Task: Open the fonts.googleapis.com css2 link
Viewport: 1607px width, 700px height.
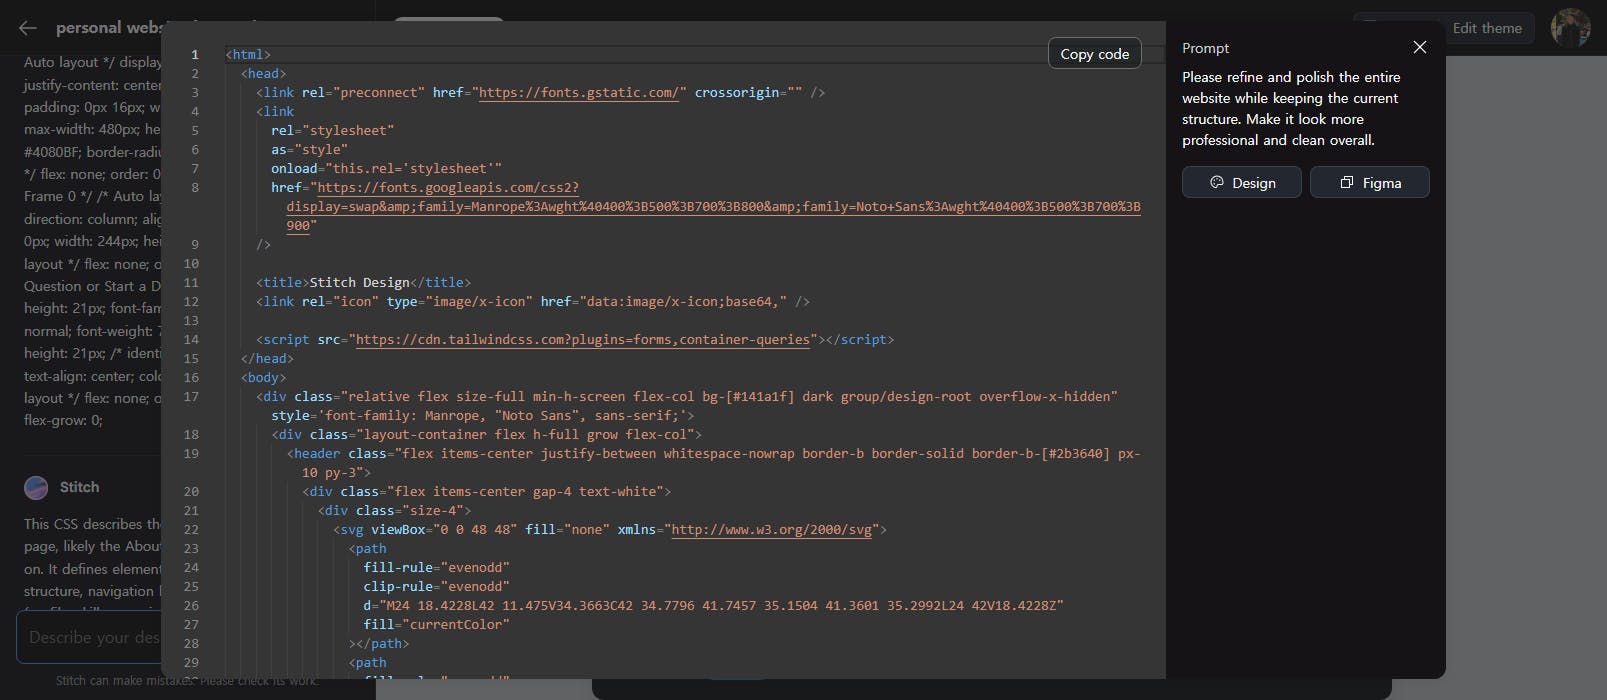Action: tap(448, 188)
